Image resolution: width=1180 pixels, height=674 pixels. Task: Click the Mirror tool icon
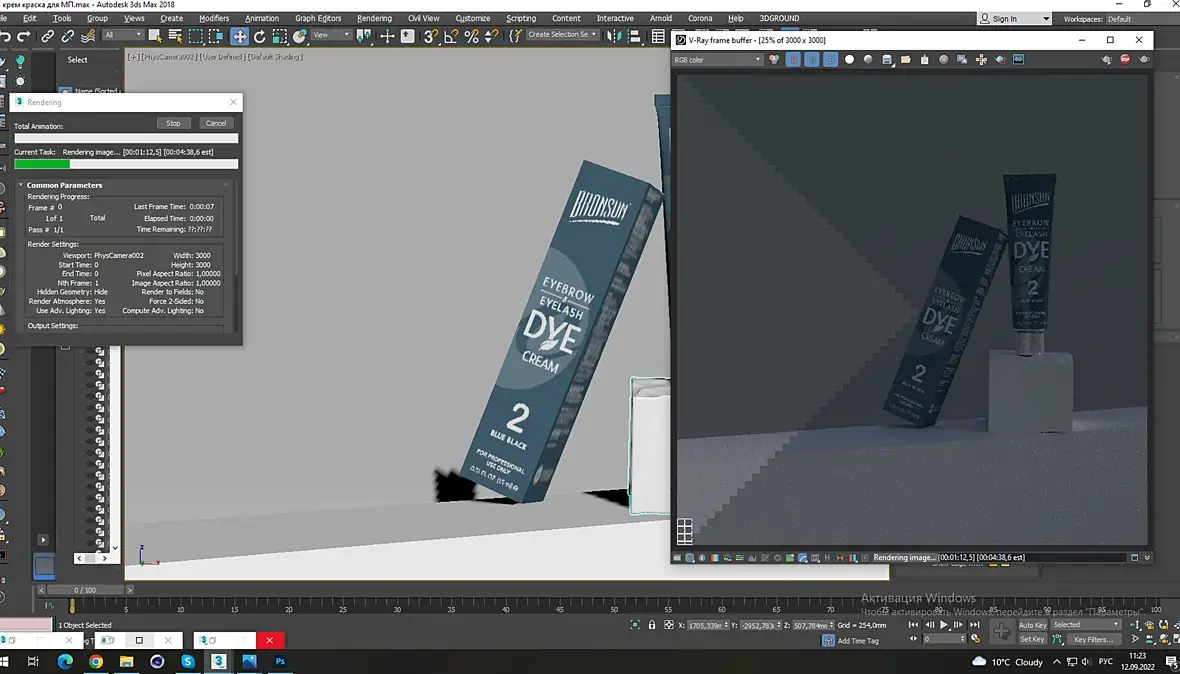tap(613, 35)
